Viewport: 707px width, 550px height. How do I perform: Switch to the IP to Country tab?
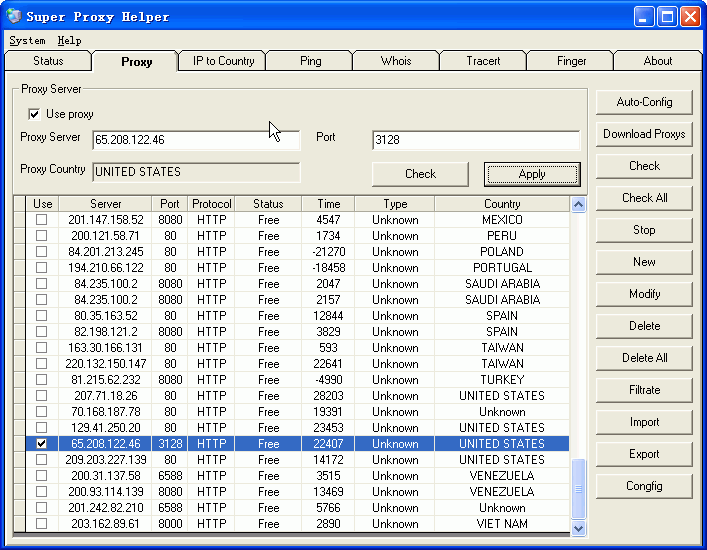223,61
